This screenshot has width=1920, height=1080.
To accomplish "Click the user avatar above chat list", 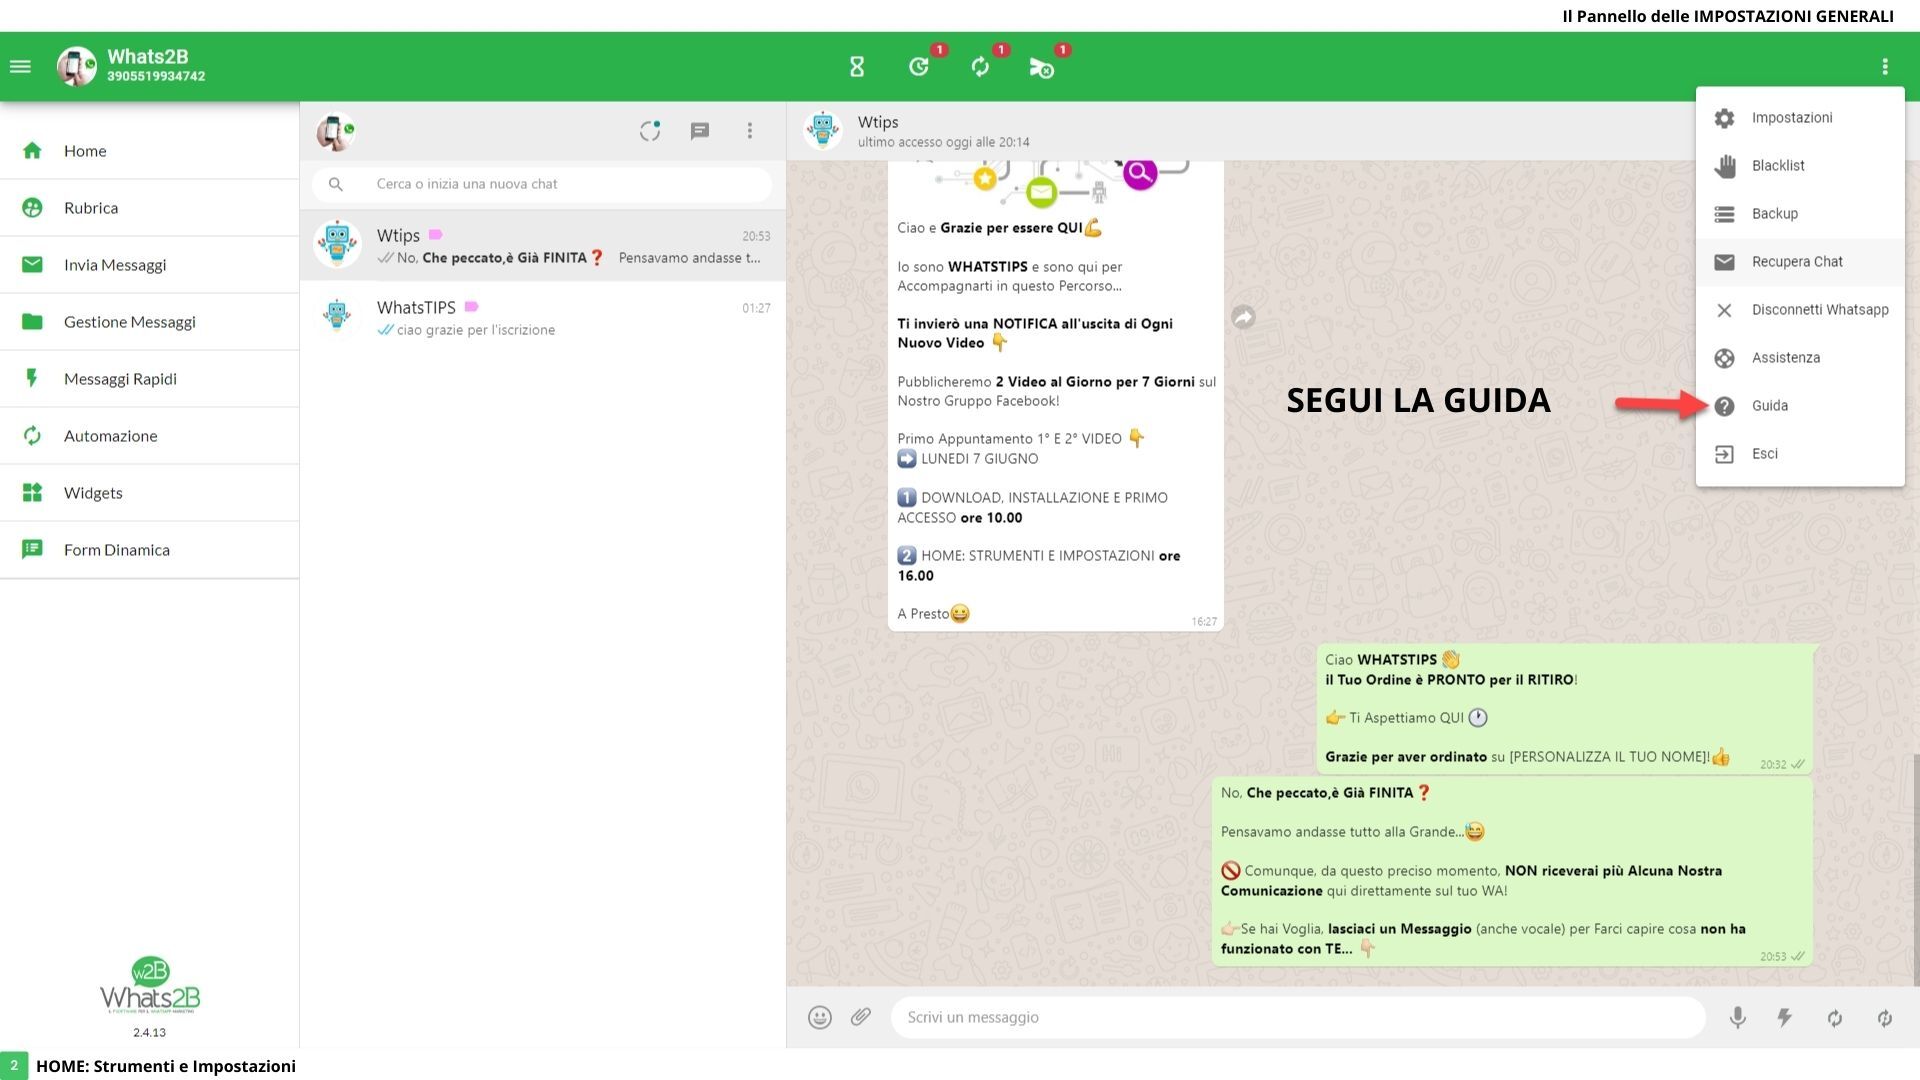I will click(335, 131).
